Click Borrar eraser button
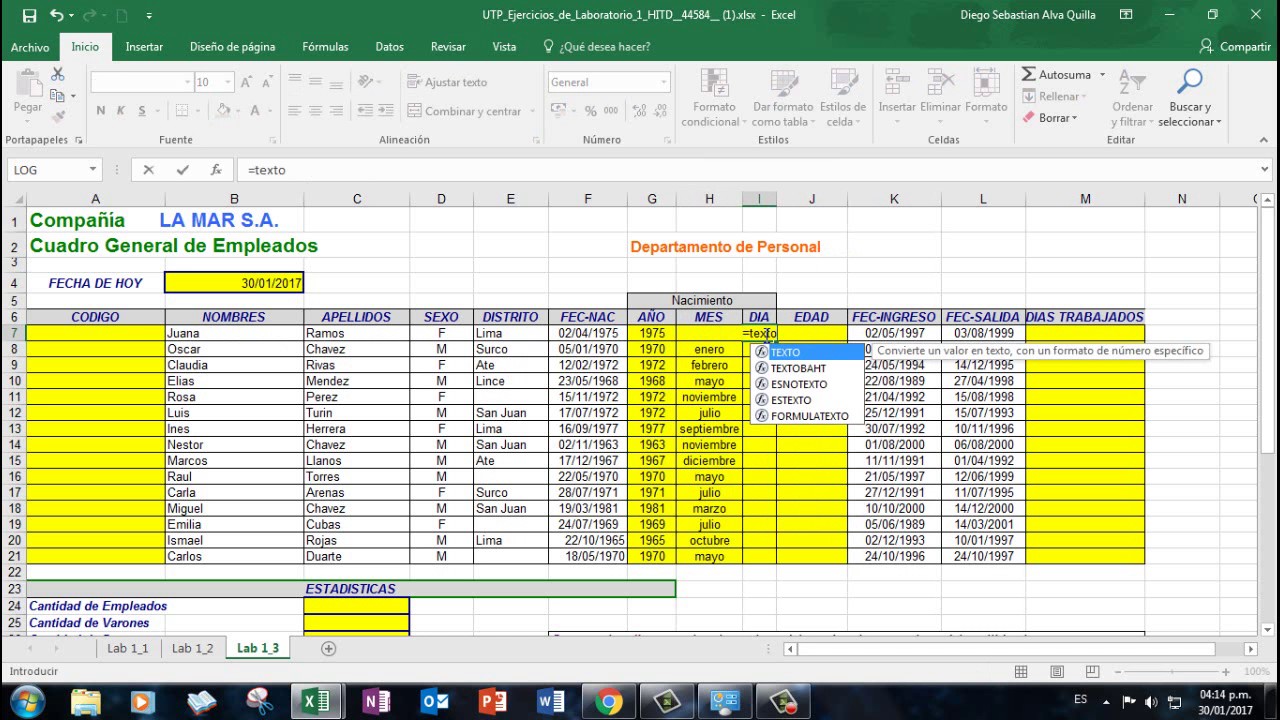The image size is (1280, 720). [x=1050, y=117]
